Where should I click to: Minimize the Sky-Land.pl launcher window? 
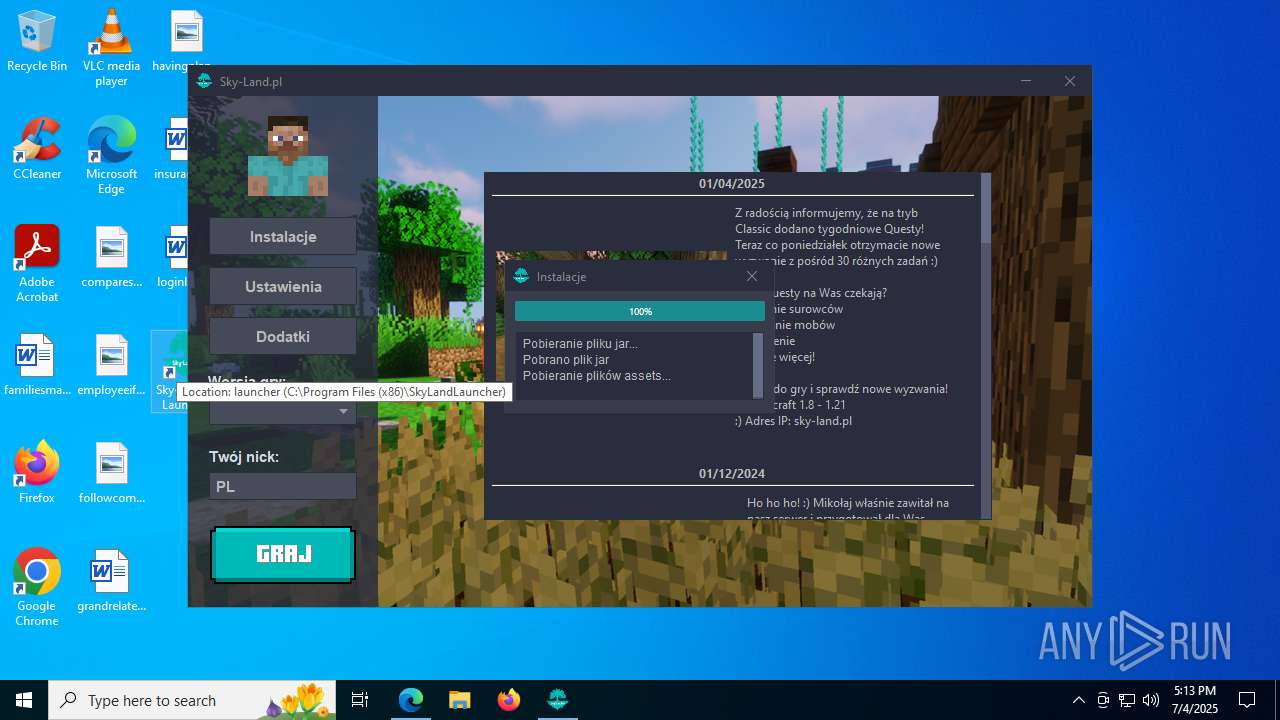click(x=1026, y=81)
